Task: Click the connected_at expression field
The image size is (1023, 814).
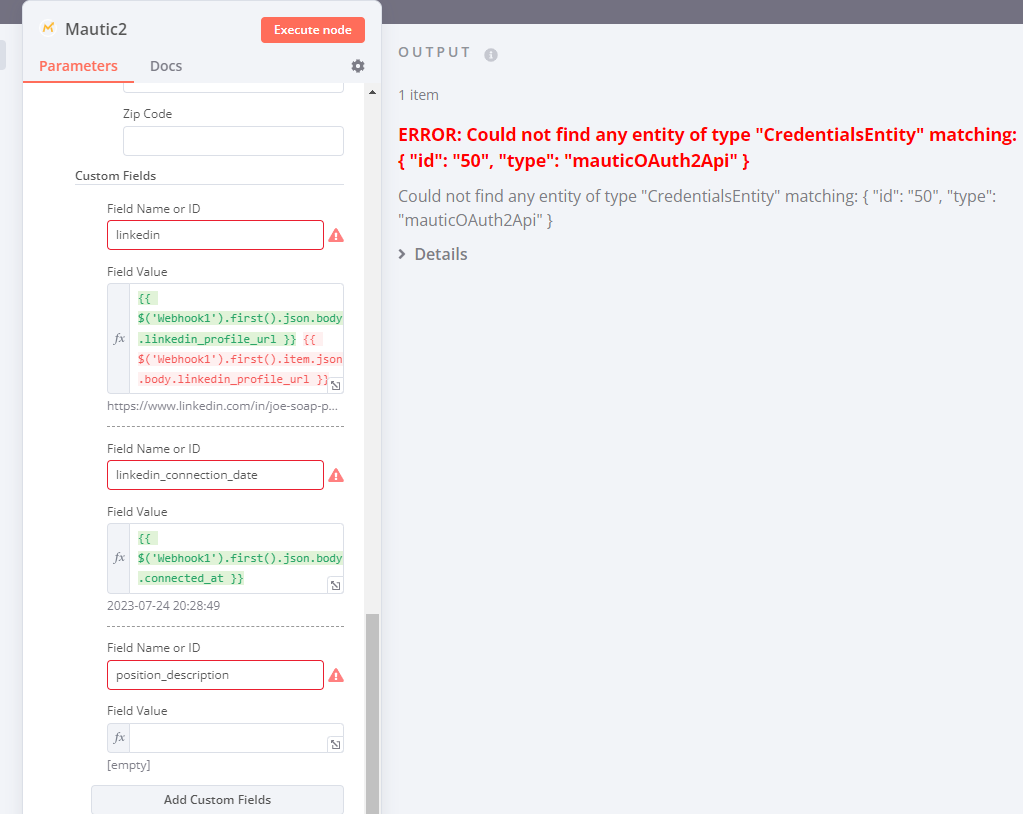Action: (236, 558)
